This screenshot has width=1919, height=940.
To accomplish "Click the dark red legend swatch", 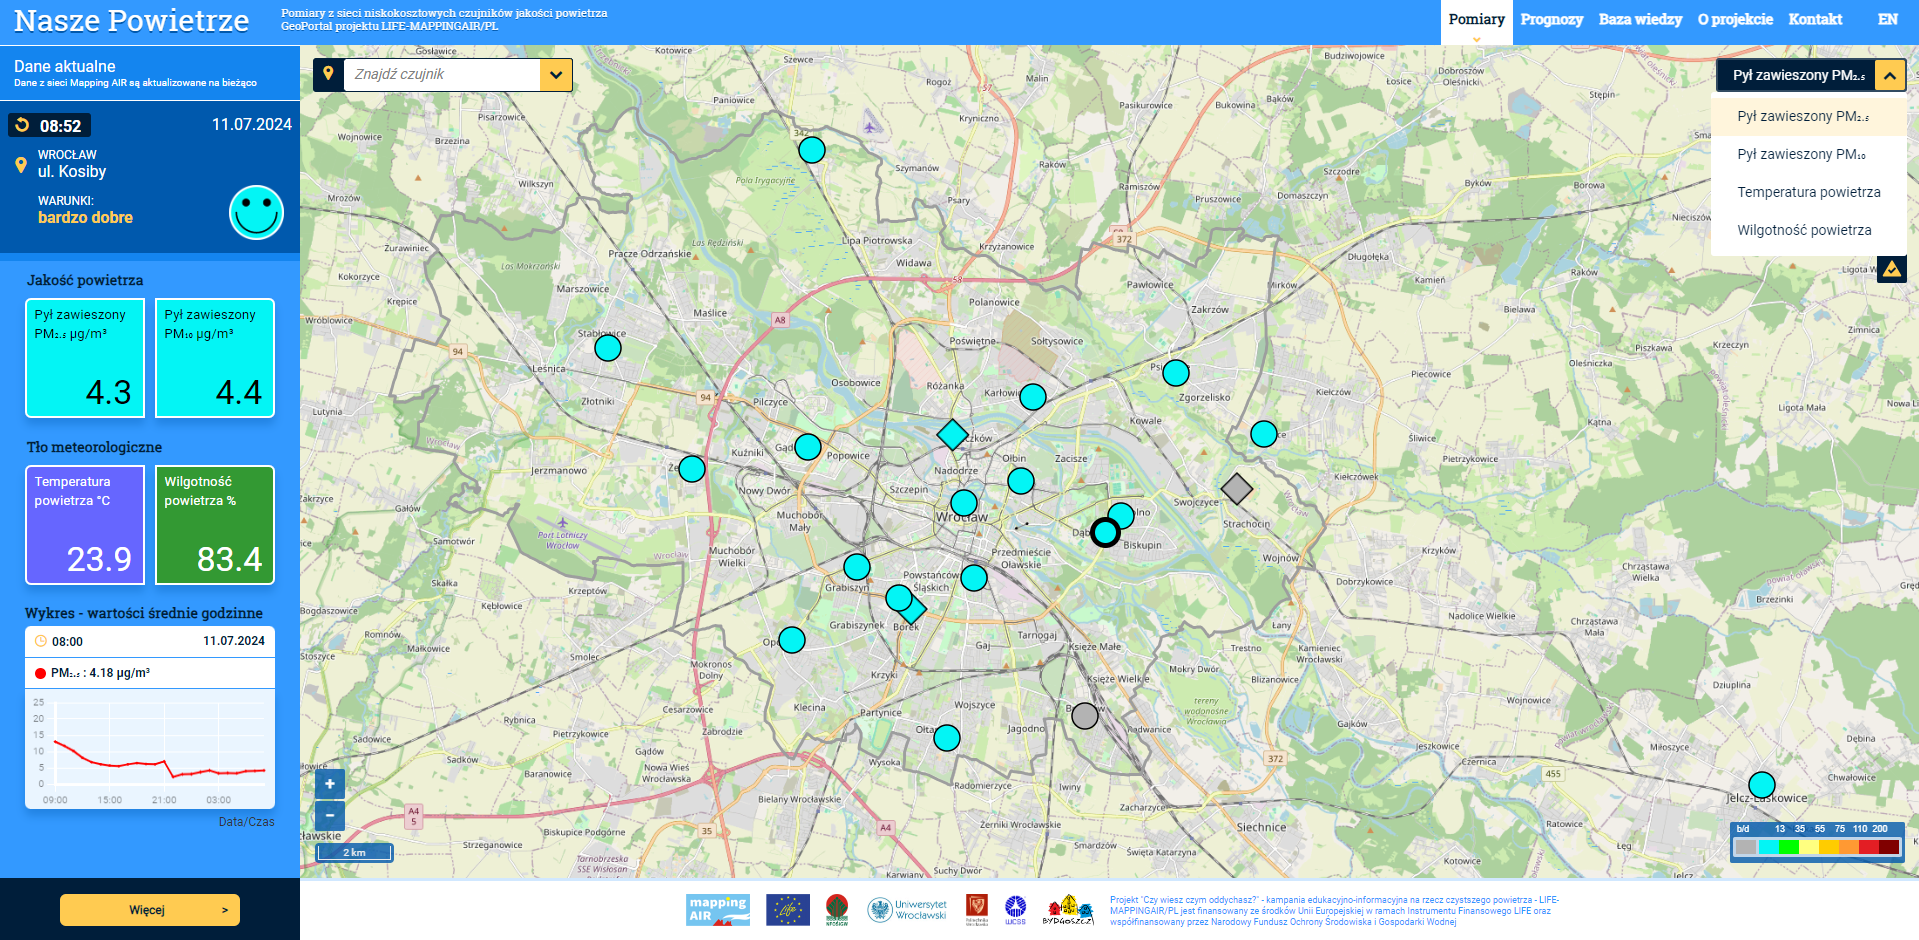I will [1888, 847].
